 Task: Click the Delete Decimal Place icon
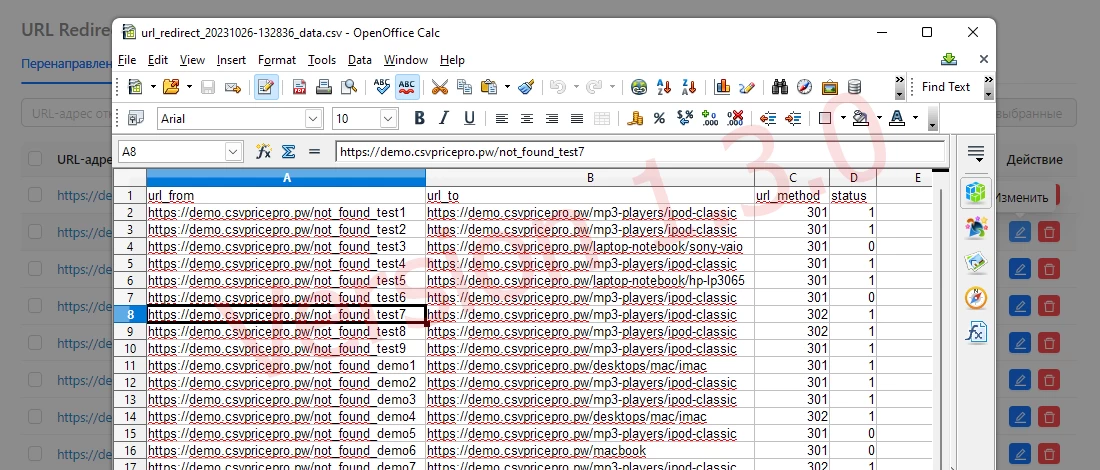click(x=735, y=119)
